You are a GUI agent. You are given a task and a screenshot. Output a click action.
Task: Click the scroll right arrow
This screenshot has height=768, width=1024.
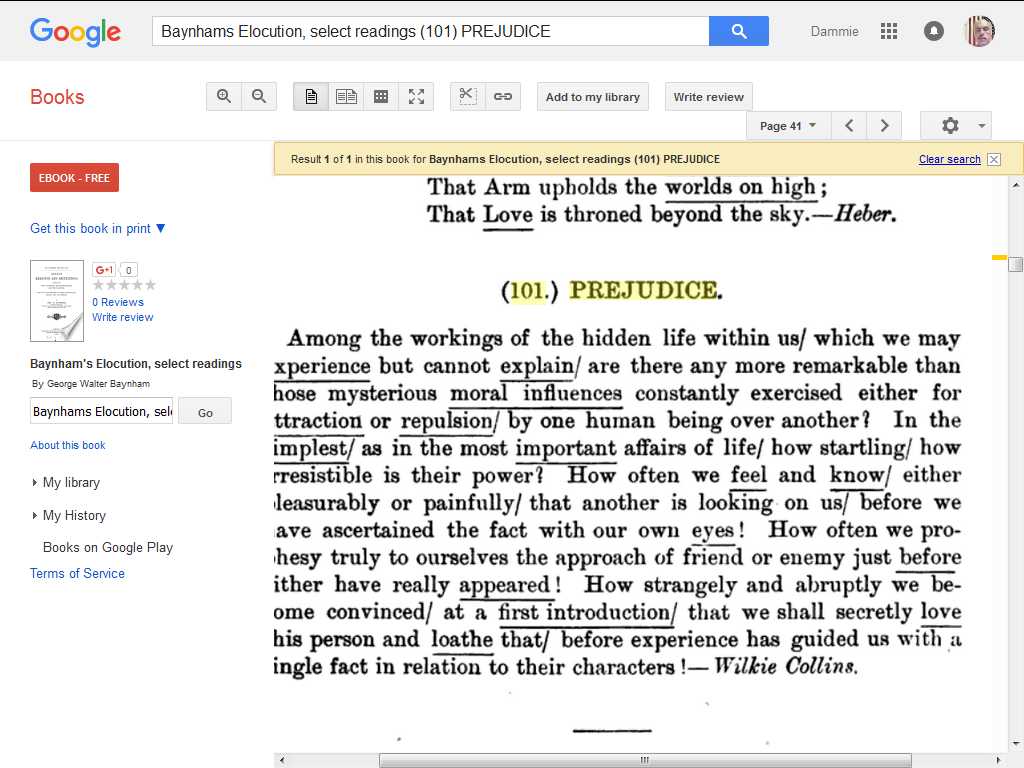[998, 760]
